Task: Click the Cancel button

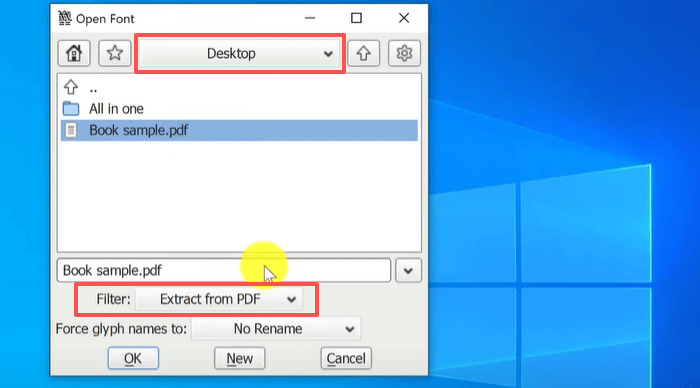Action: click(x=346, y=358)
